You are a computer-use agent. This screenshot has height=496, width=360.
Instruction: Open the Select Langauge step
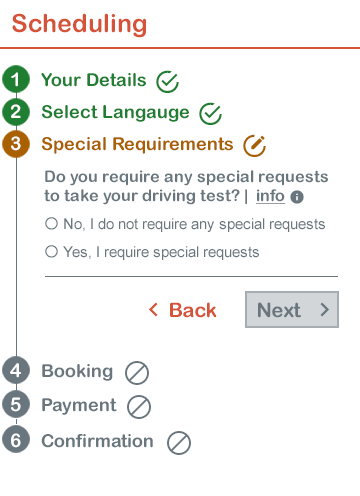(x=115, y=112)
